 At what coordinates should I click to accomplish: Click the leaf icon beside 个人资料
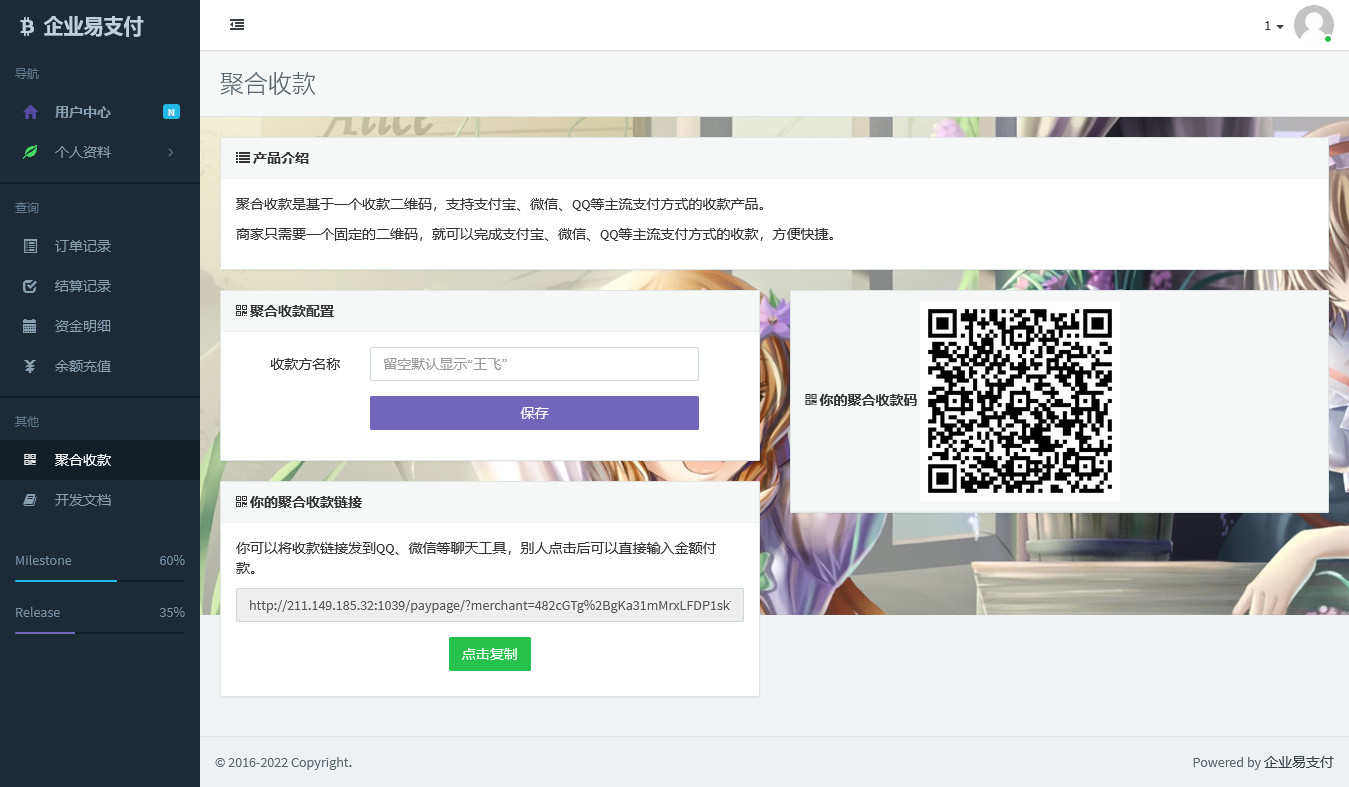(x=30, y=152)
